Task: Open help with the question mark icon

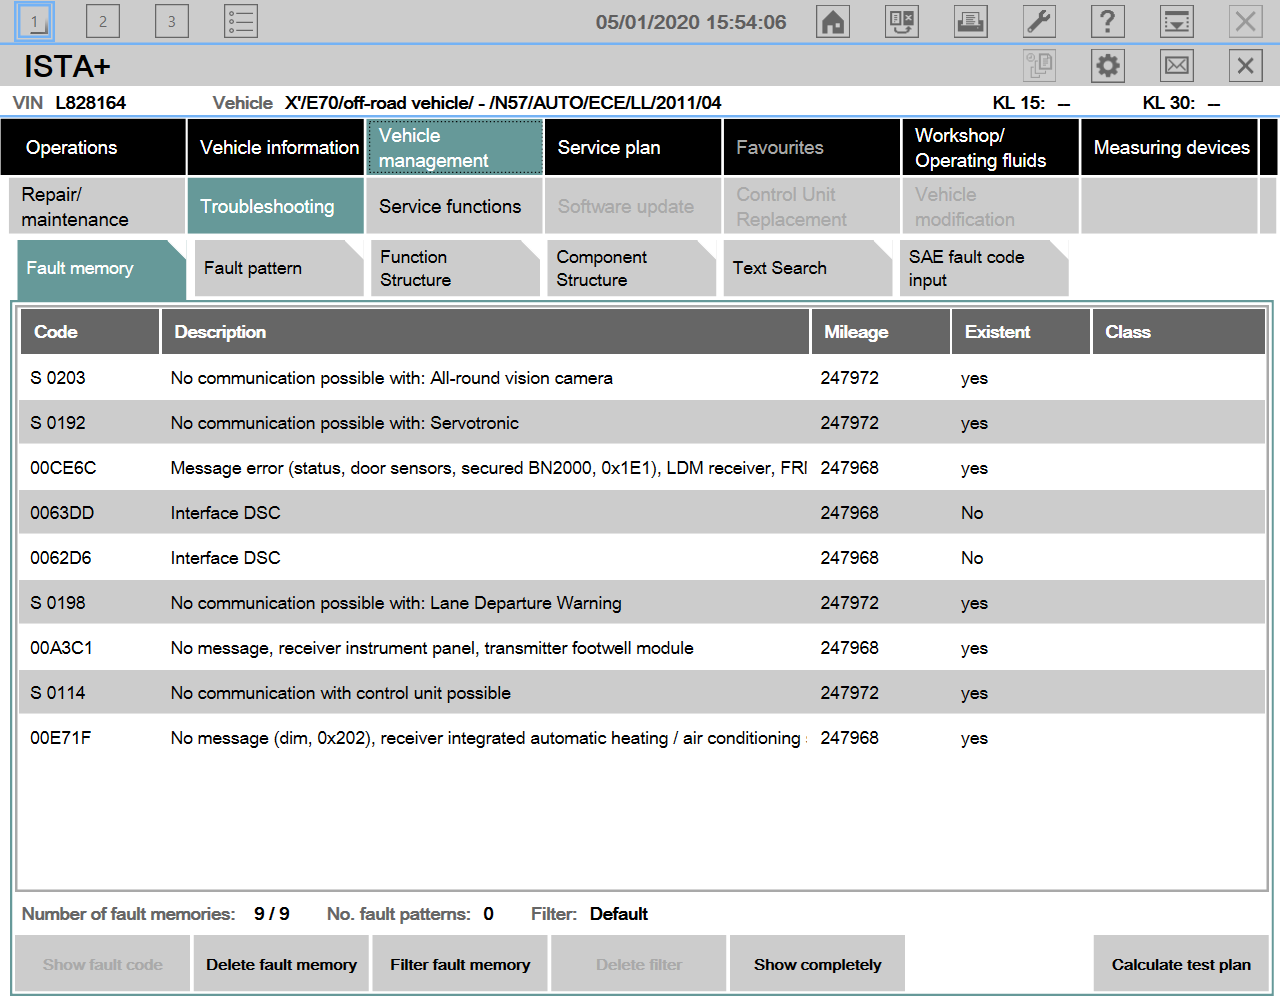Action: (1107, 22)
